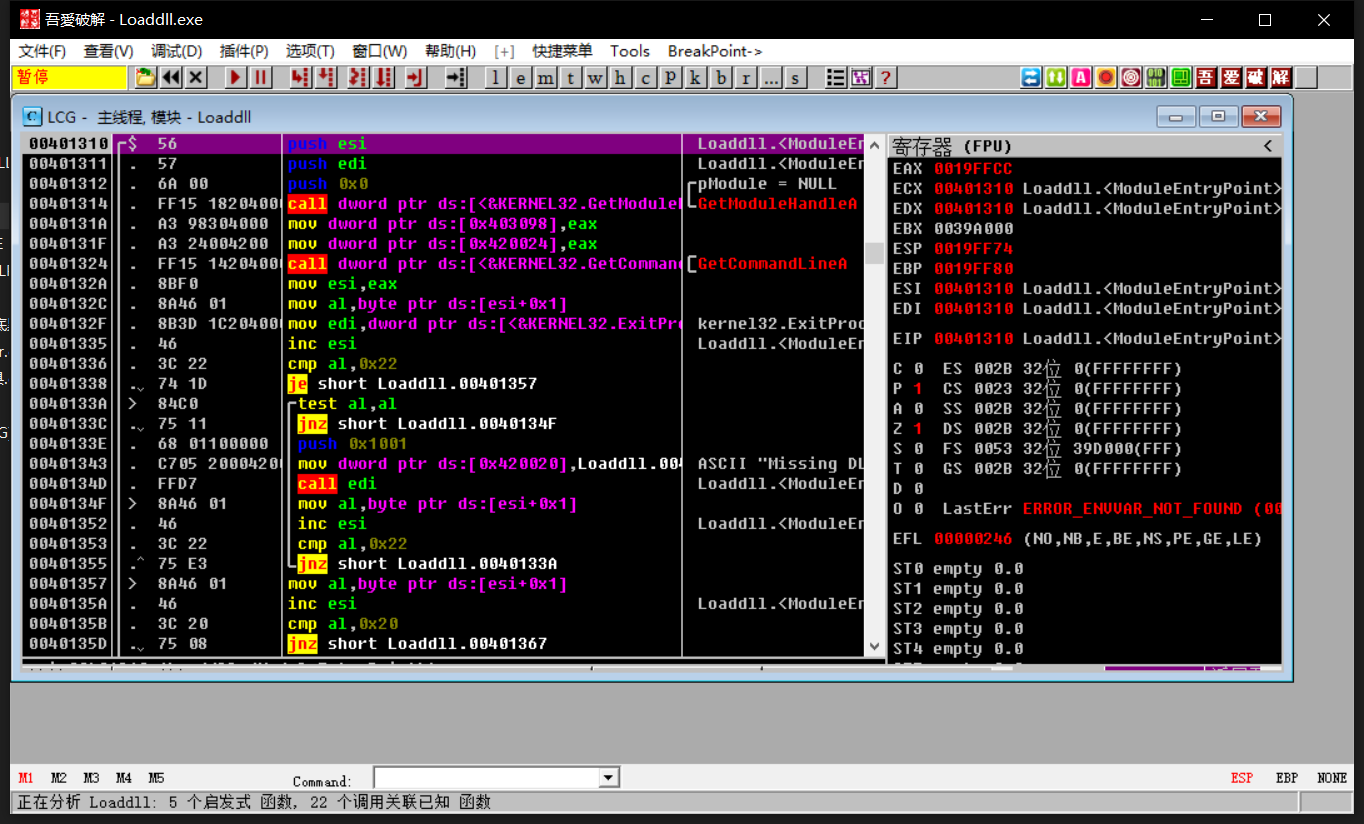Select EBP stack addressing mode
The image size is (1364, 824).
point(1287,778)
